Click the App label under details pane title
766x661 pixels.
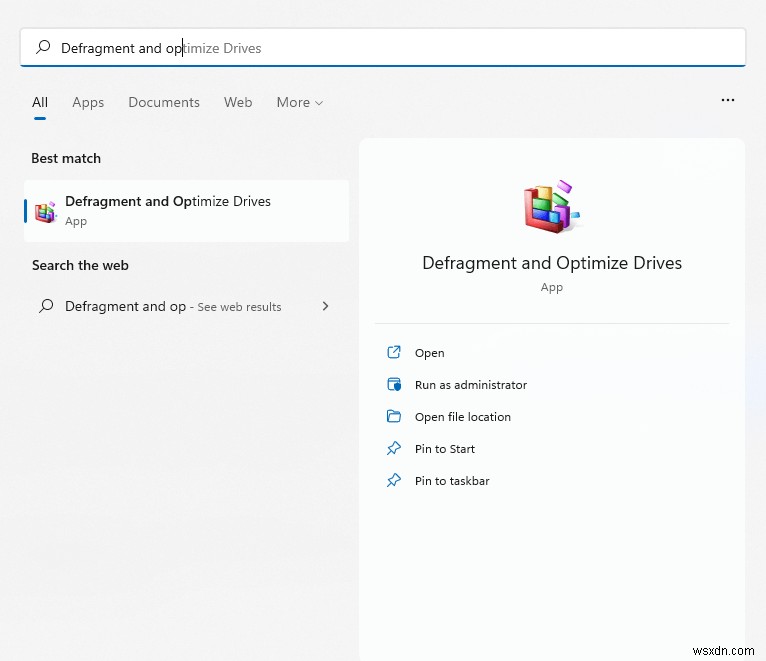click(x=552, y=287)
